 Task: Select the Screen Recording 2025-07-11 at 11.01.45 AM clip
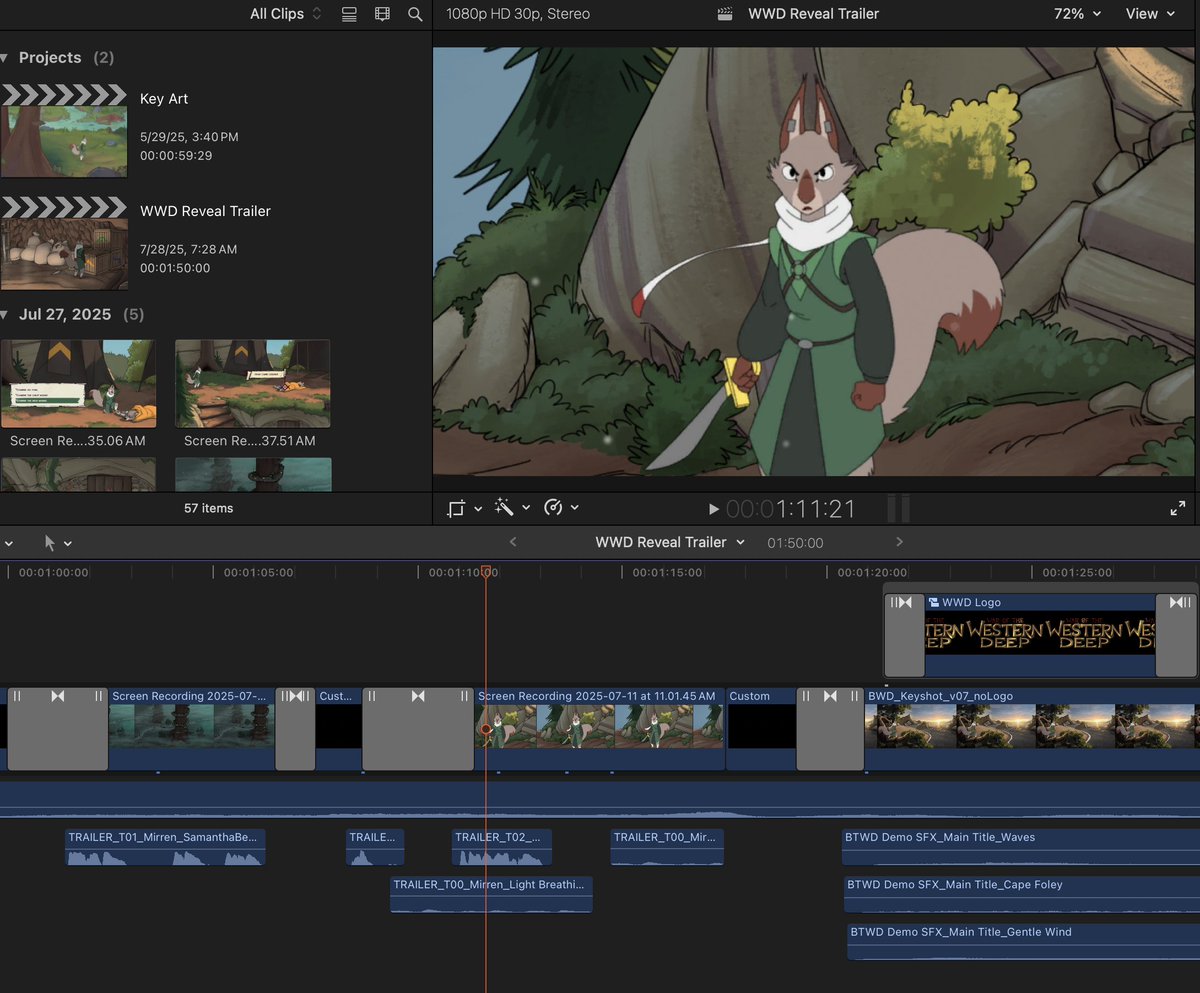[600, 727]
